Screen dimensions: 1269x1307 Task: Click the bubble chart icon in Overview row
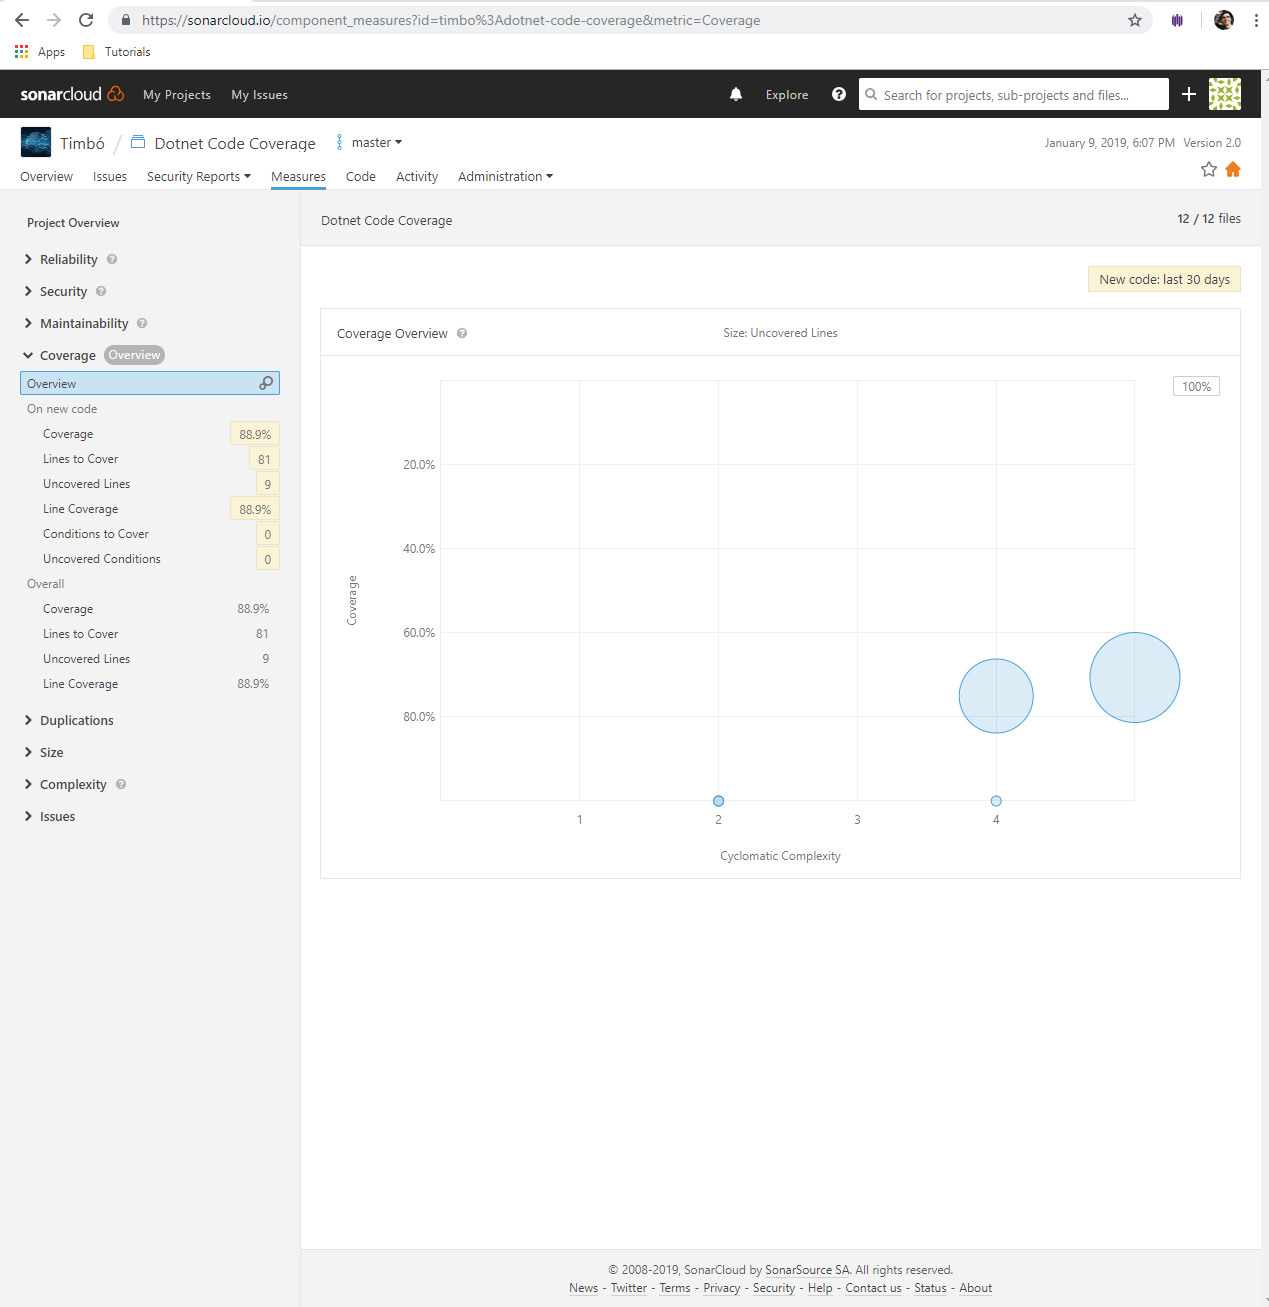[266, 383]
